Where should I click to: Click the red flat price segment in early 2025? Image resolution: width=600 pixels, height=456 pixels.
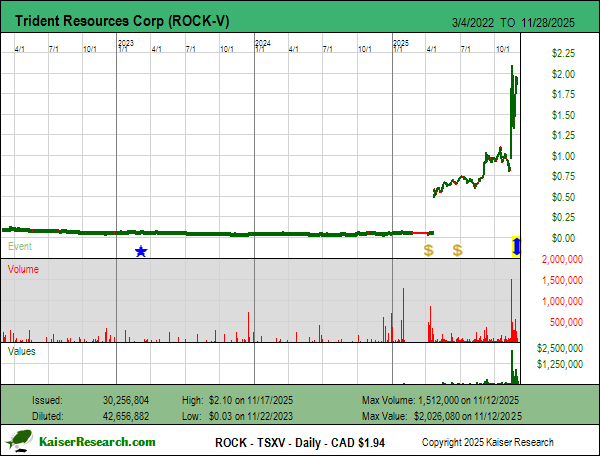pyautogui.click(x=420, y=233)
